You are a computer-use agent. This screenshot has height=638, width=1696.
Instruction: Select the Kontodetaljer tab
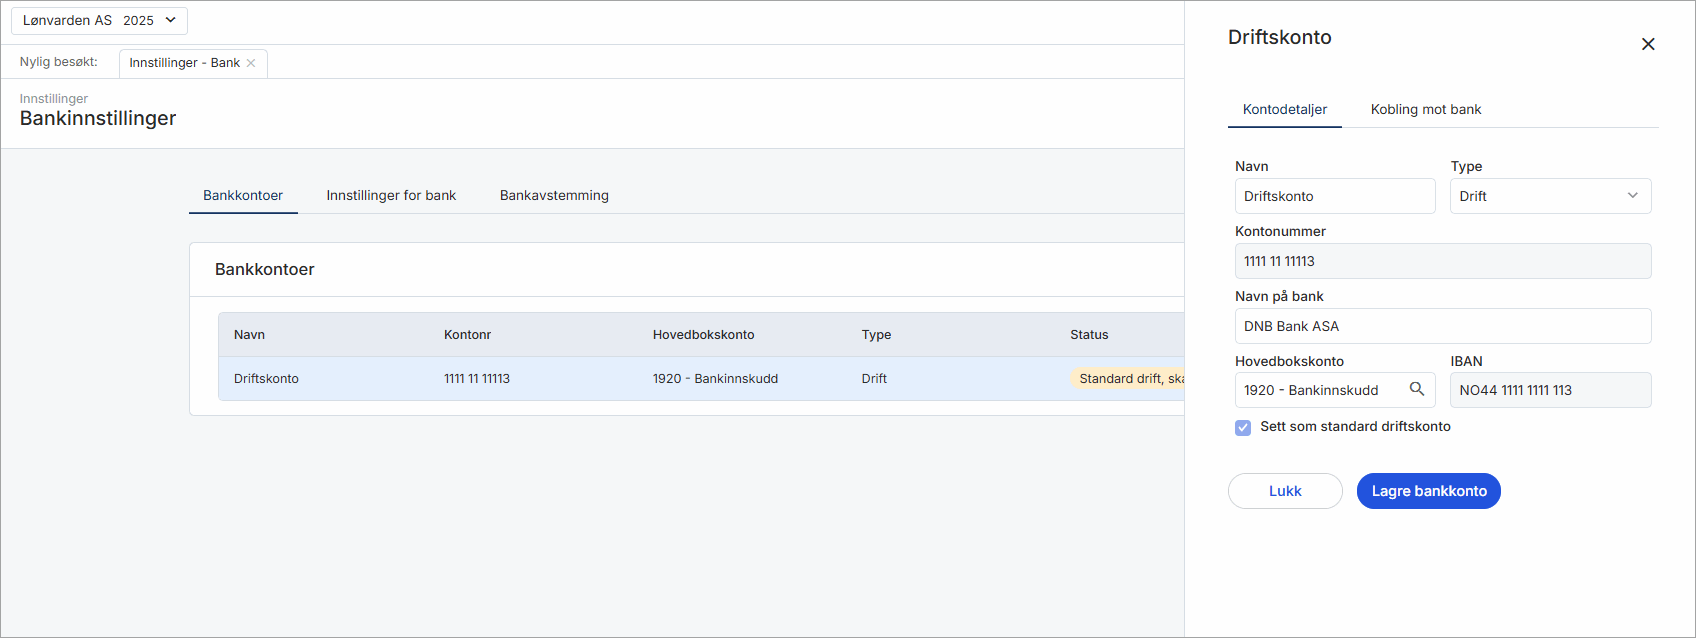1284,109
